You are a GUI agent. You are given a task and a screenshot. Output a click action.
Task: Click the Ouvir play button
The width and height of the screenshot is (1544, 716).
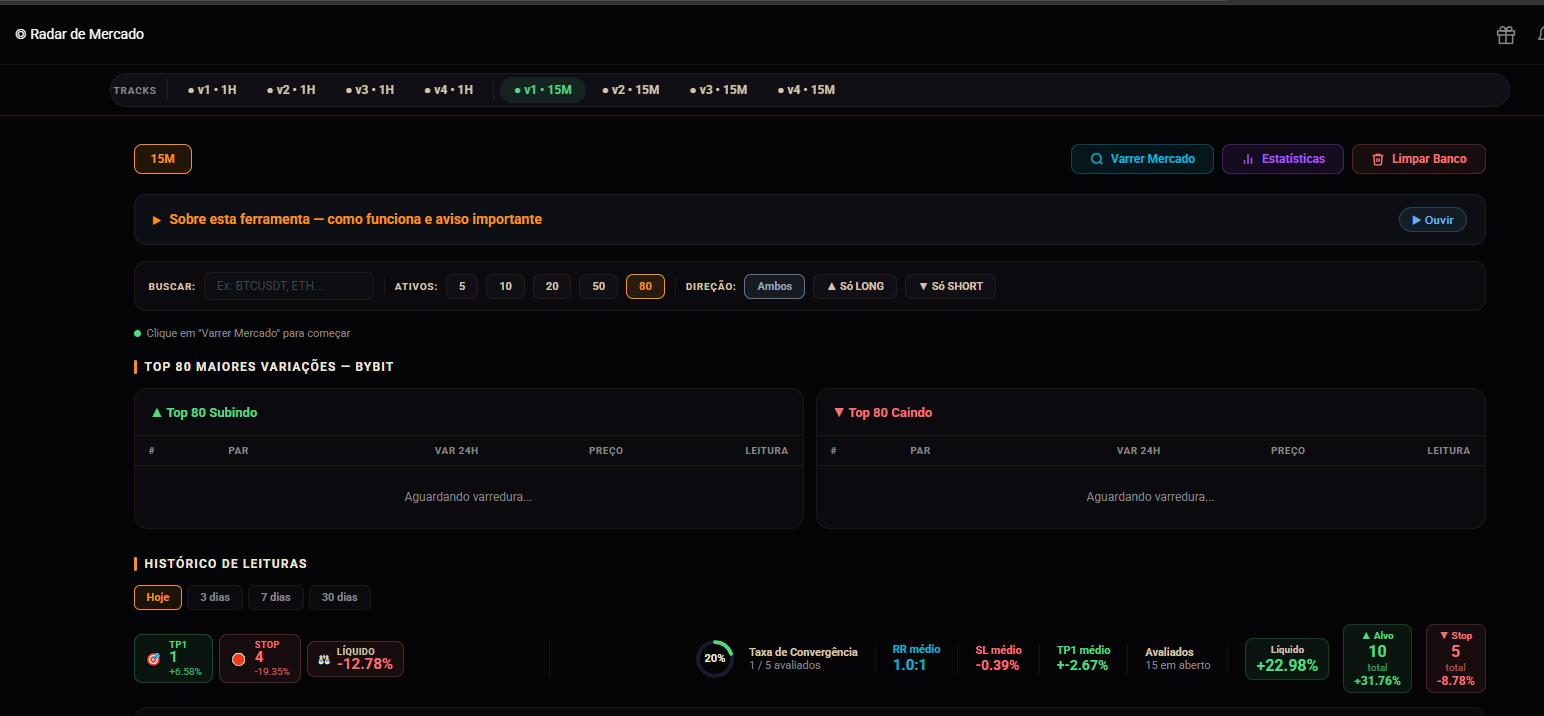point(1433,220)
